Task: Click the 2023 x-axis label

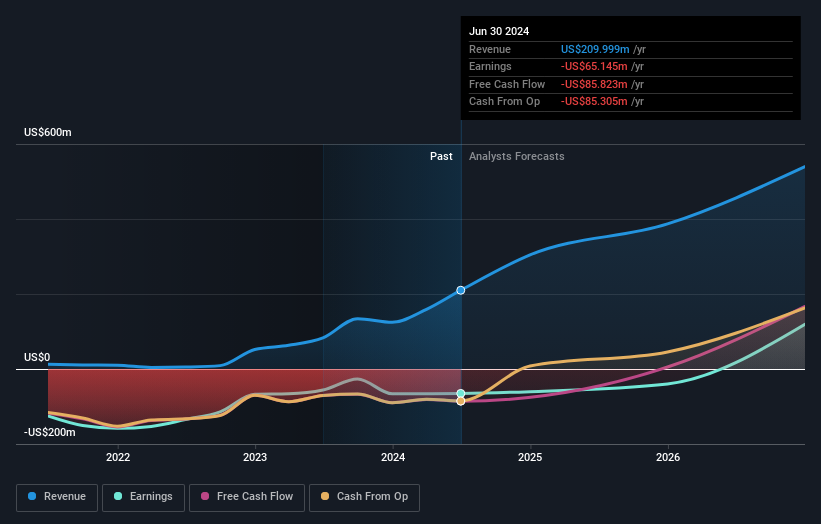Action: 255,457
